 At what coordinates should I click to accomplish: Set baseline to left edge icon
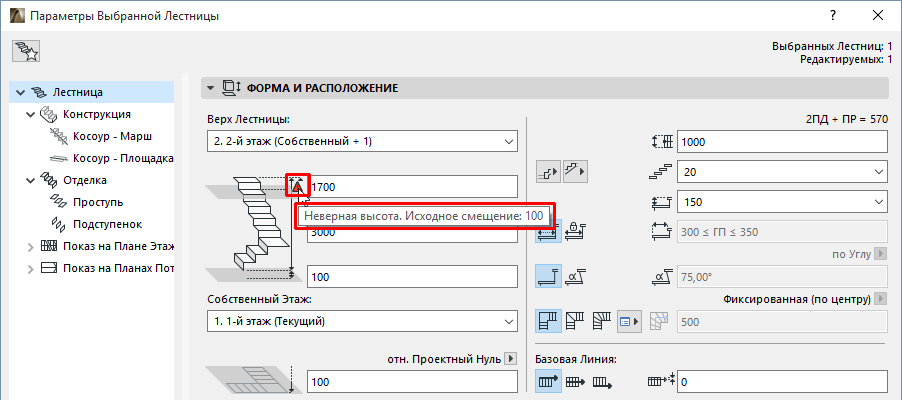tap(548, 382)
